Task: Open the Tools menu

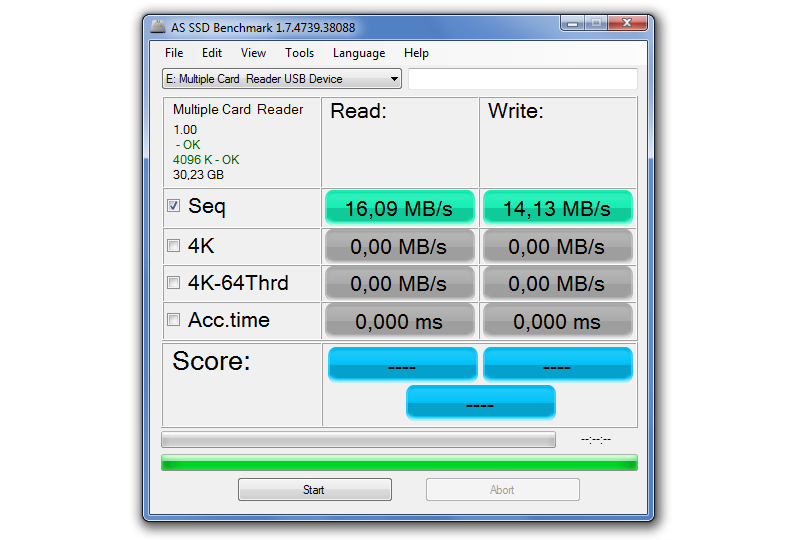Action: (299, 53)
